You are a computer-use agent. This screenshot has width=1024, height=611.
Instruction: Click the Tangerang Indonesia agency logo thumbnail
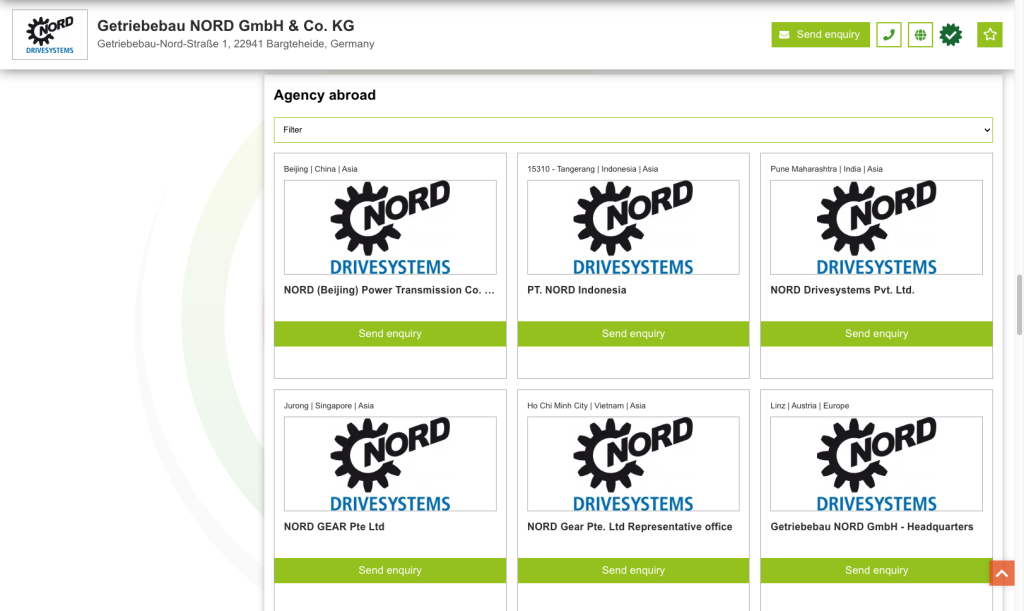633,227
